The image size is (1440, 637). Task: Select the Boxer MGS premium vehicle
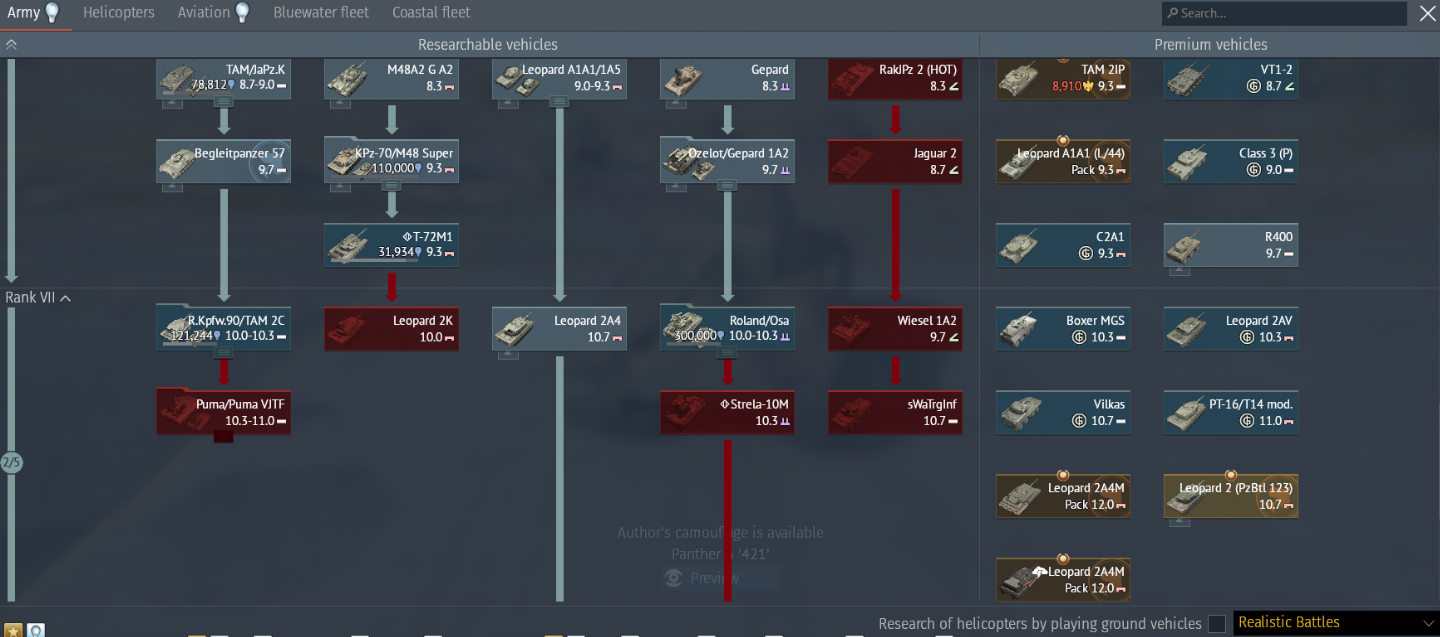pyautogui.click(x=1064, y=329)
